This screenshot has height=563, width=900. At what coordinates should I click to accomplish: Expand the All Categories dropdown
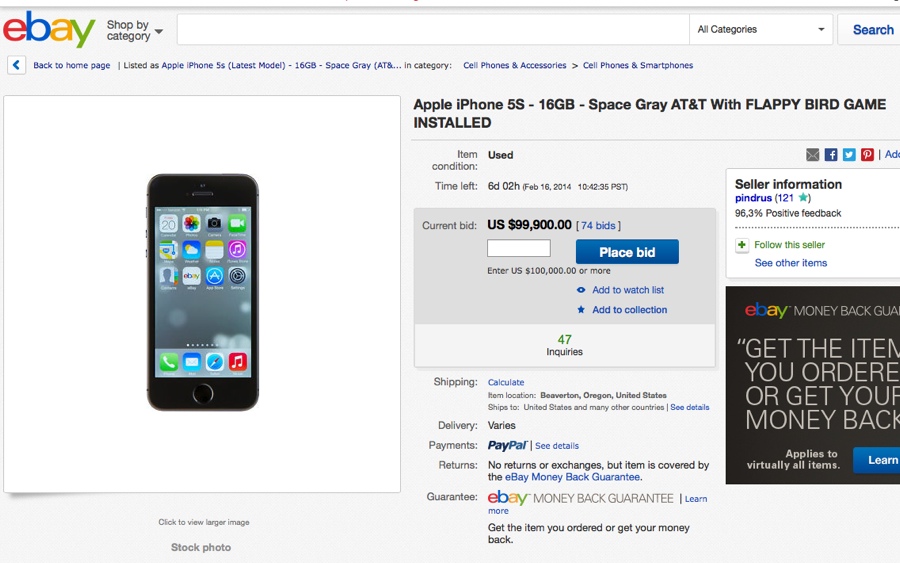[763, 30]
